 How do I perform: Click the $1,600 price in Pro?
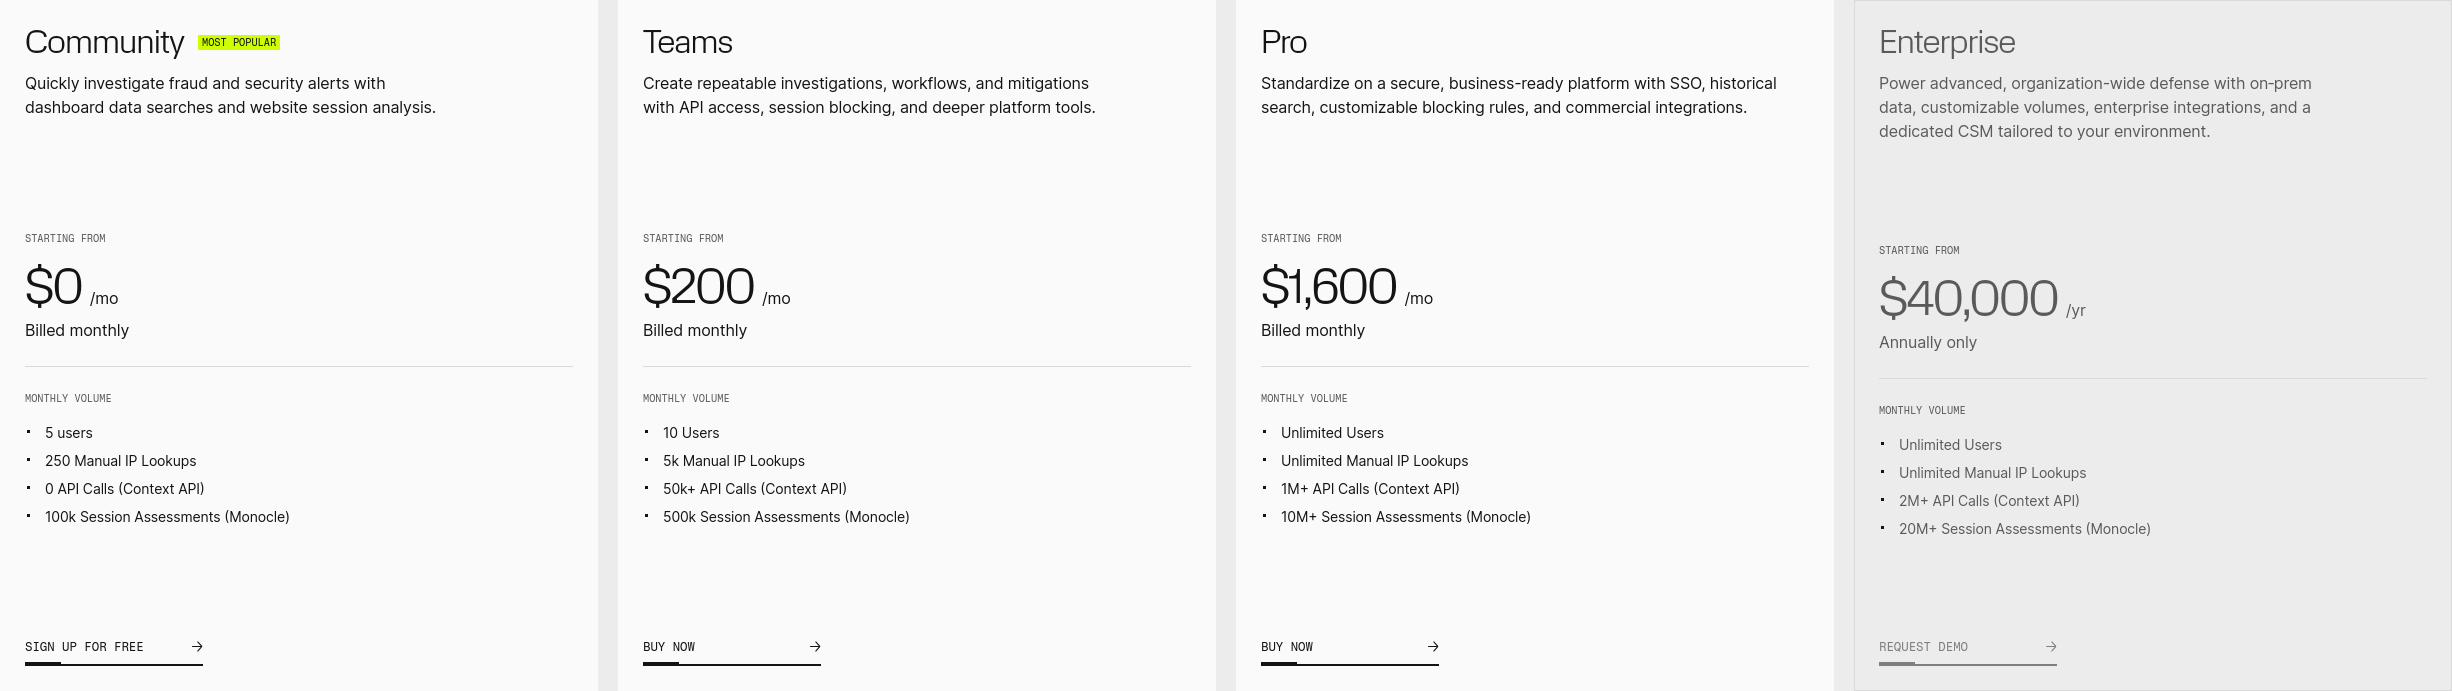[1328, 287]
